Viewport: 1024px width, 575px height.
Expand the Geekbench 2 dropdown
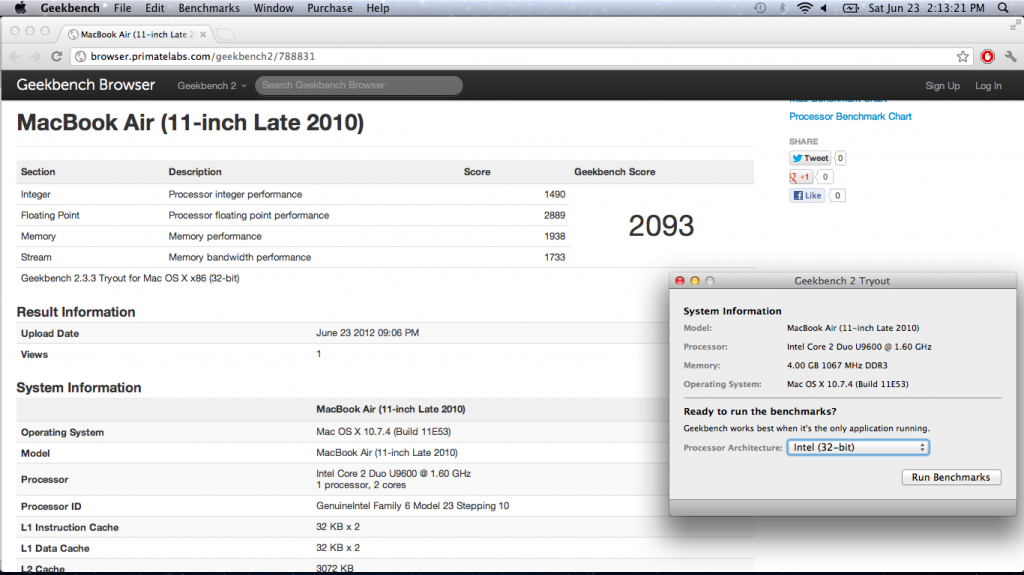coord(212,86)
